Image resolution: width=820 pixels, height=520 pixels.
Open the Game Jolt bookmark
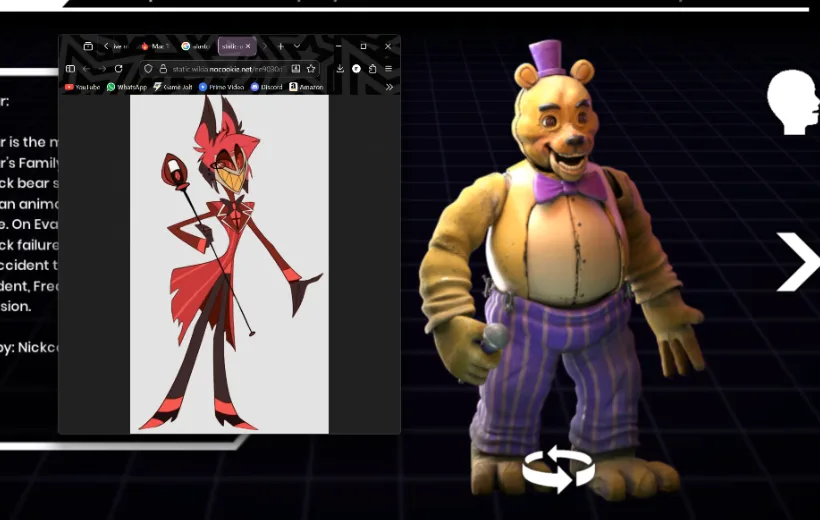coord(173,87)
